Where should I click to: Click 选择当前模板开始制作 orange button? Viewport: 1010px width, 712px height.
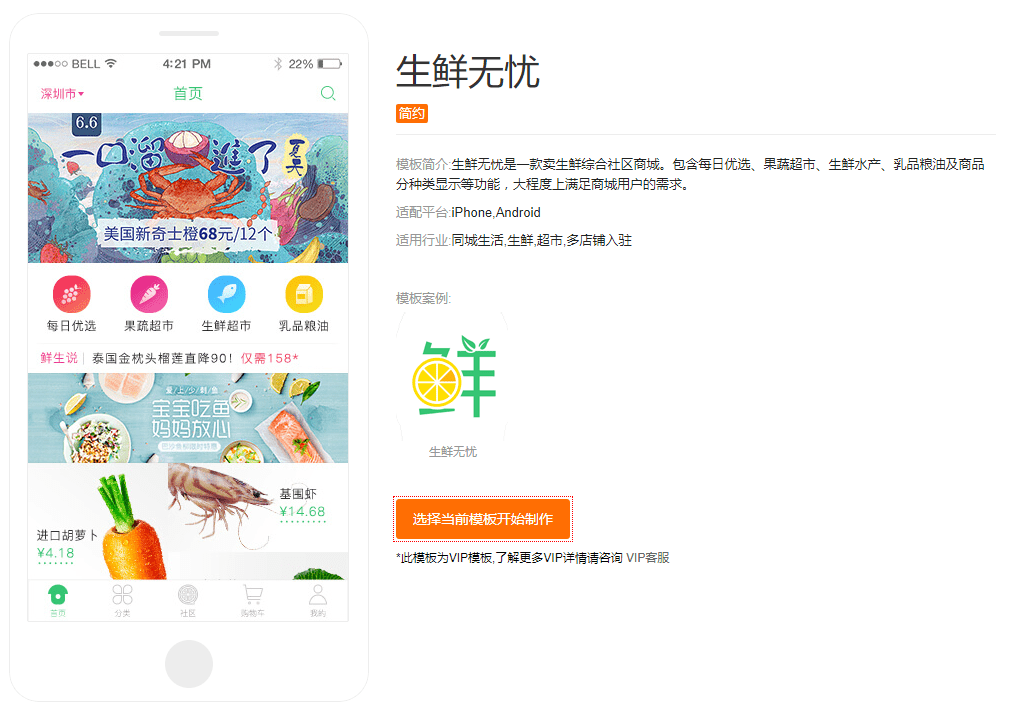coord(483,519)
